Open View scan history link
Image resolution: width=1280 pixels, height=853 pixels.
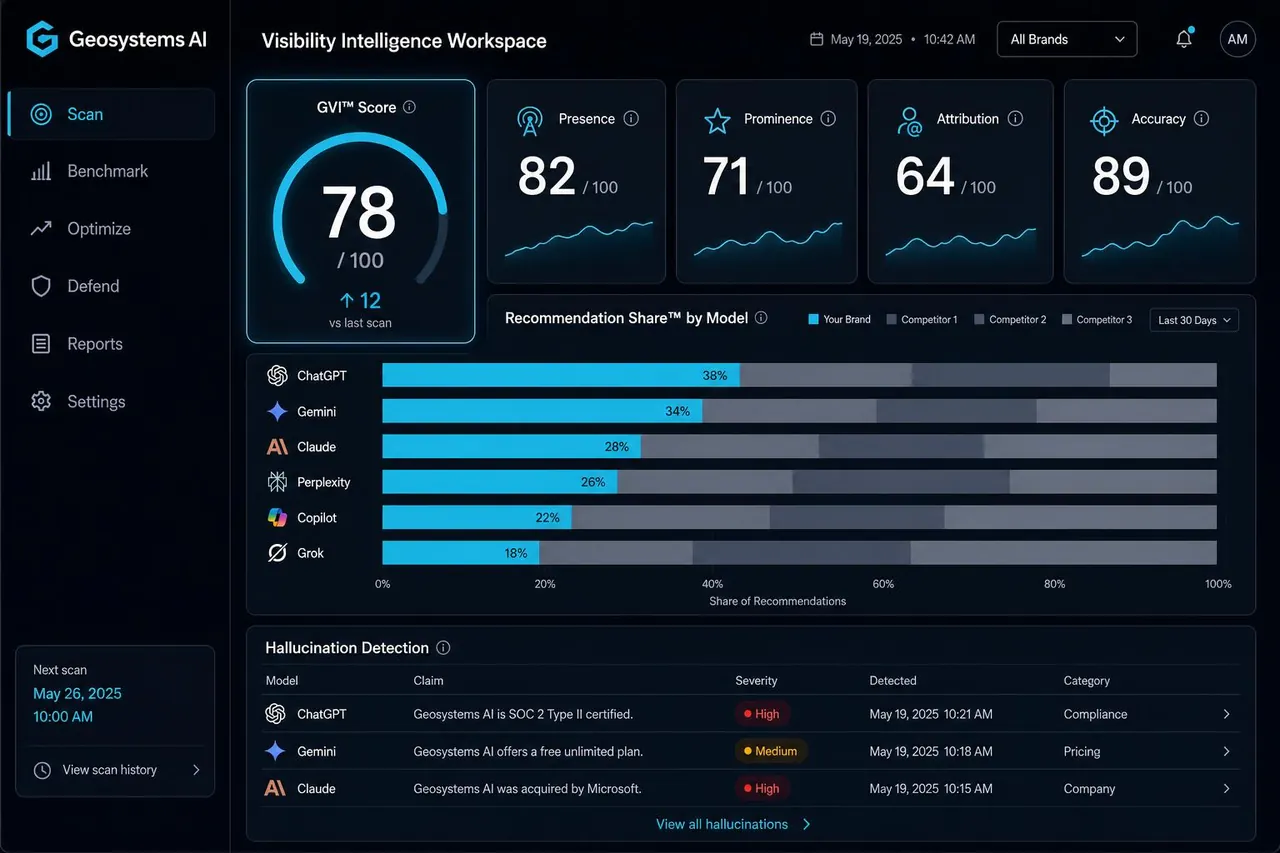tap(110, 770)
